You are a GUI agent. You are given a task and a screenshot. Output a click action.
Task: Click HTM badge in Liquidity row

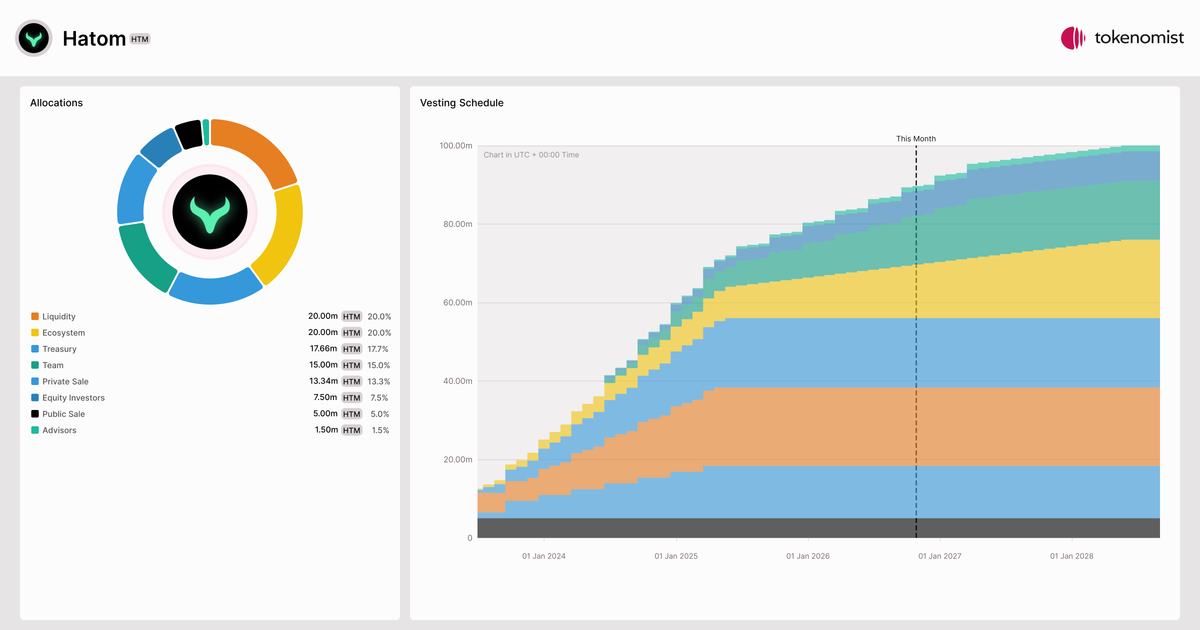tap(351, 317)
